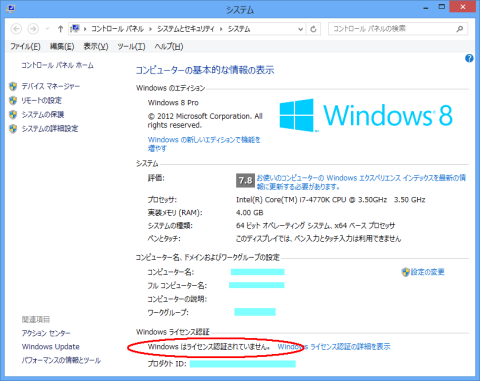The image size is (480, 381).
Task: Click the コントロール パネルの検索 search field
Action: (398, 29)
